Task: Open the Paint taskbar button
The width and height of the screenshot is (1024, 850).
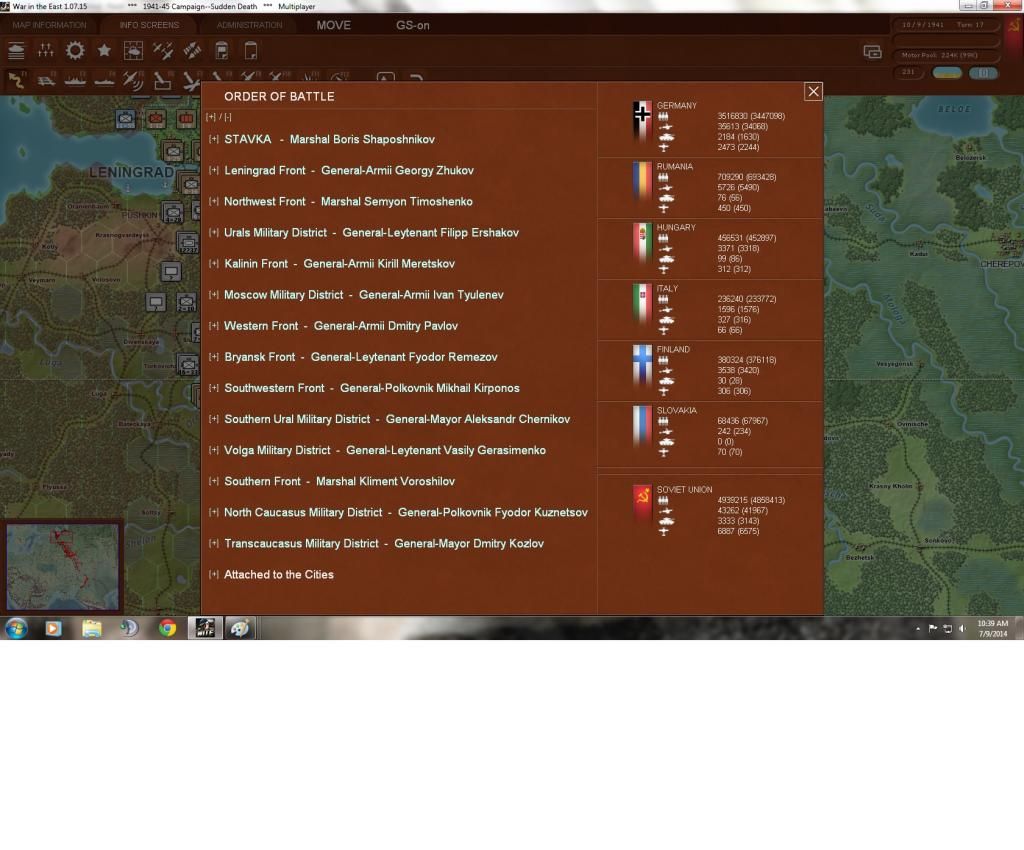Action: (240, 628)
